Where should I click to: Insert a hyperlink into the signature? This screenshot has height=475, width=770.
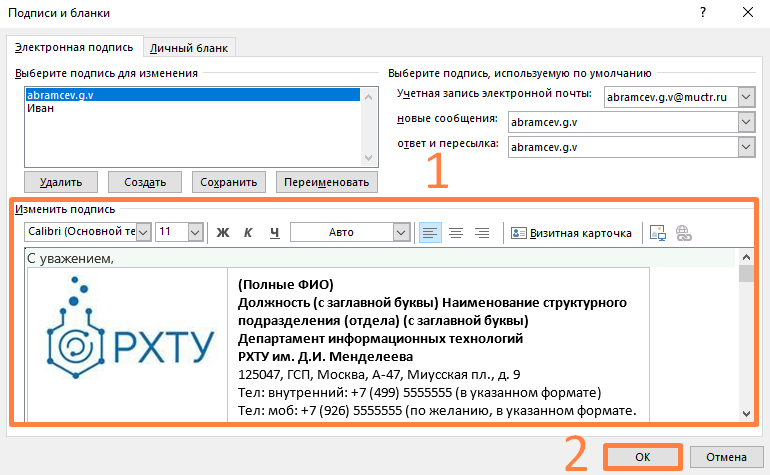coord(684,232)
